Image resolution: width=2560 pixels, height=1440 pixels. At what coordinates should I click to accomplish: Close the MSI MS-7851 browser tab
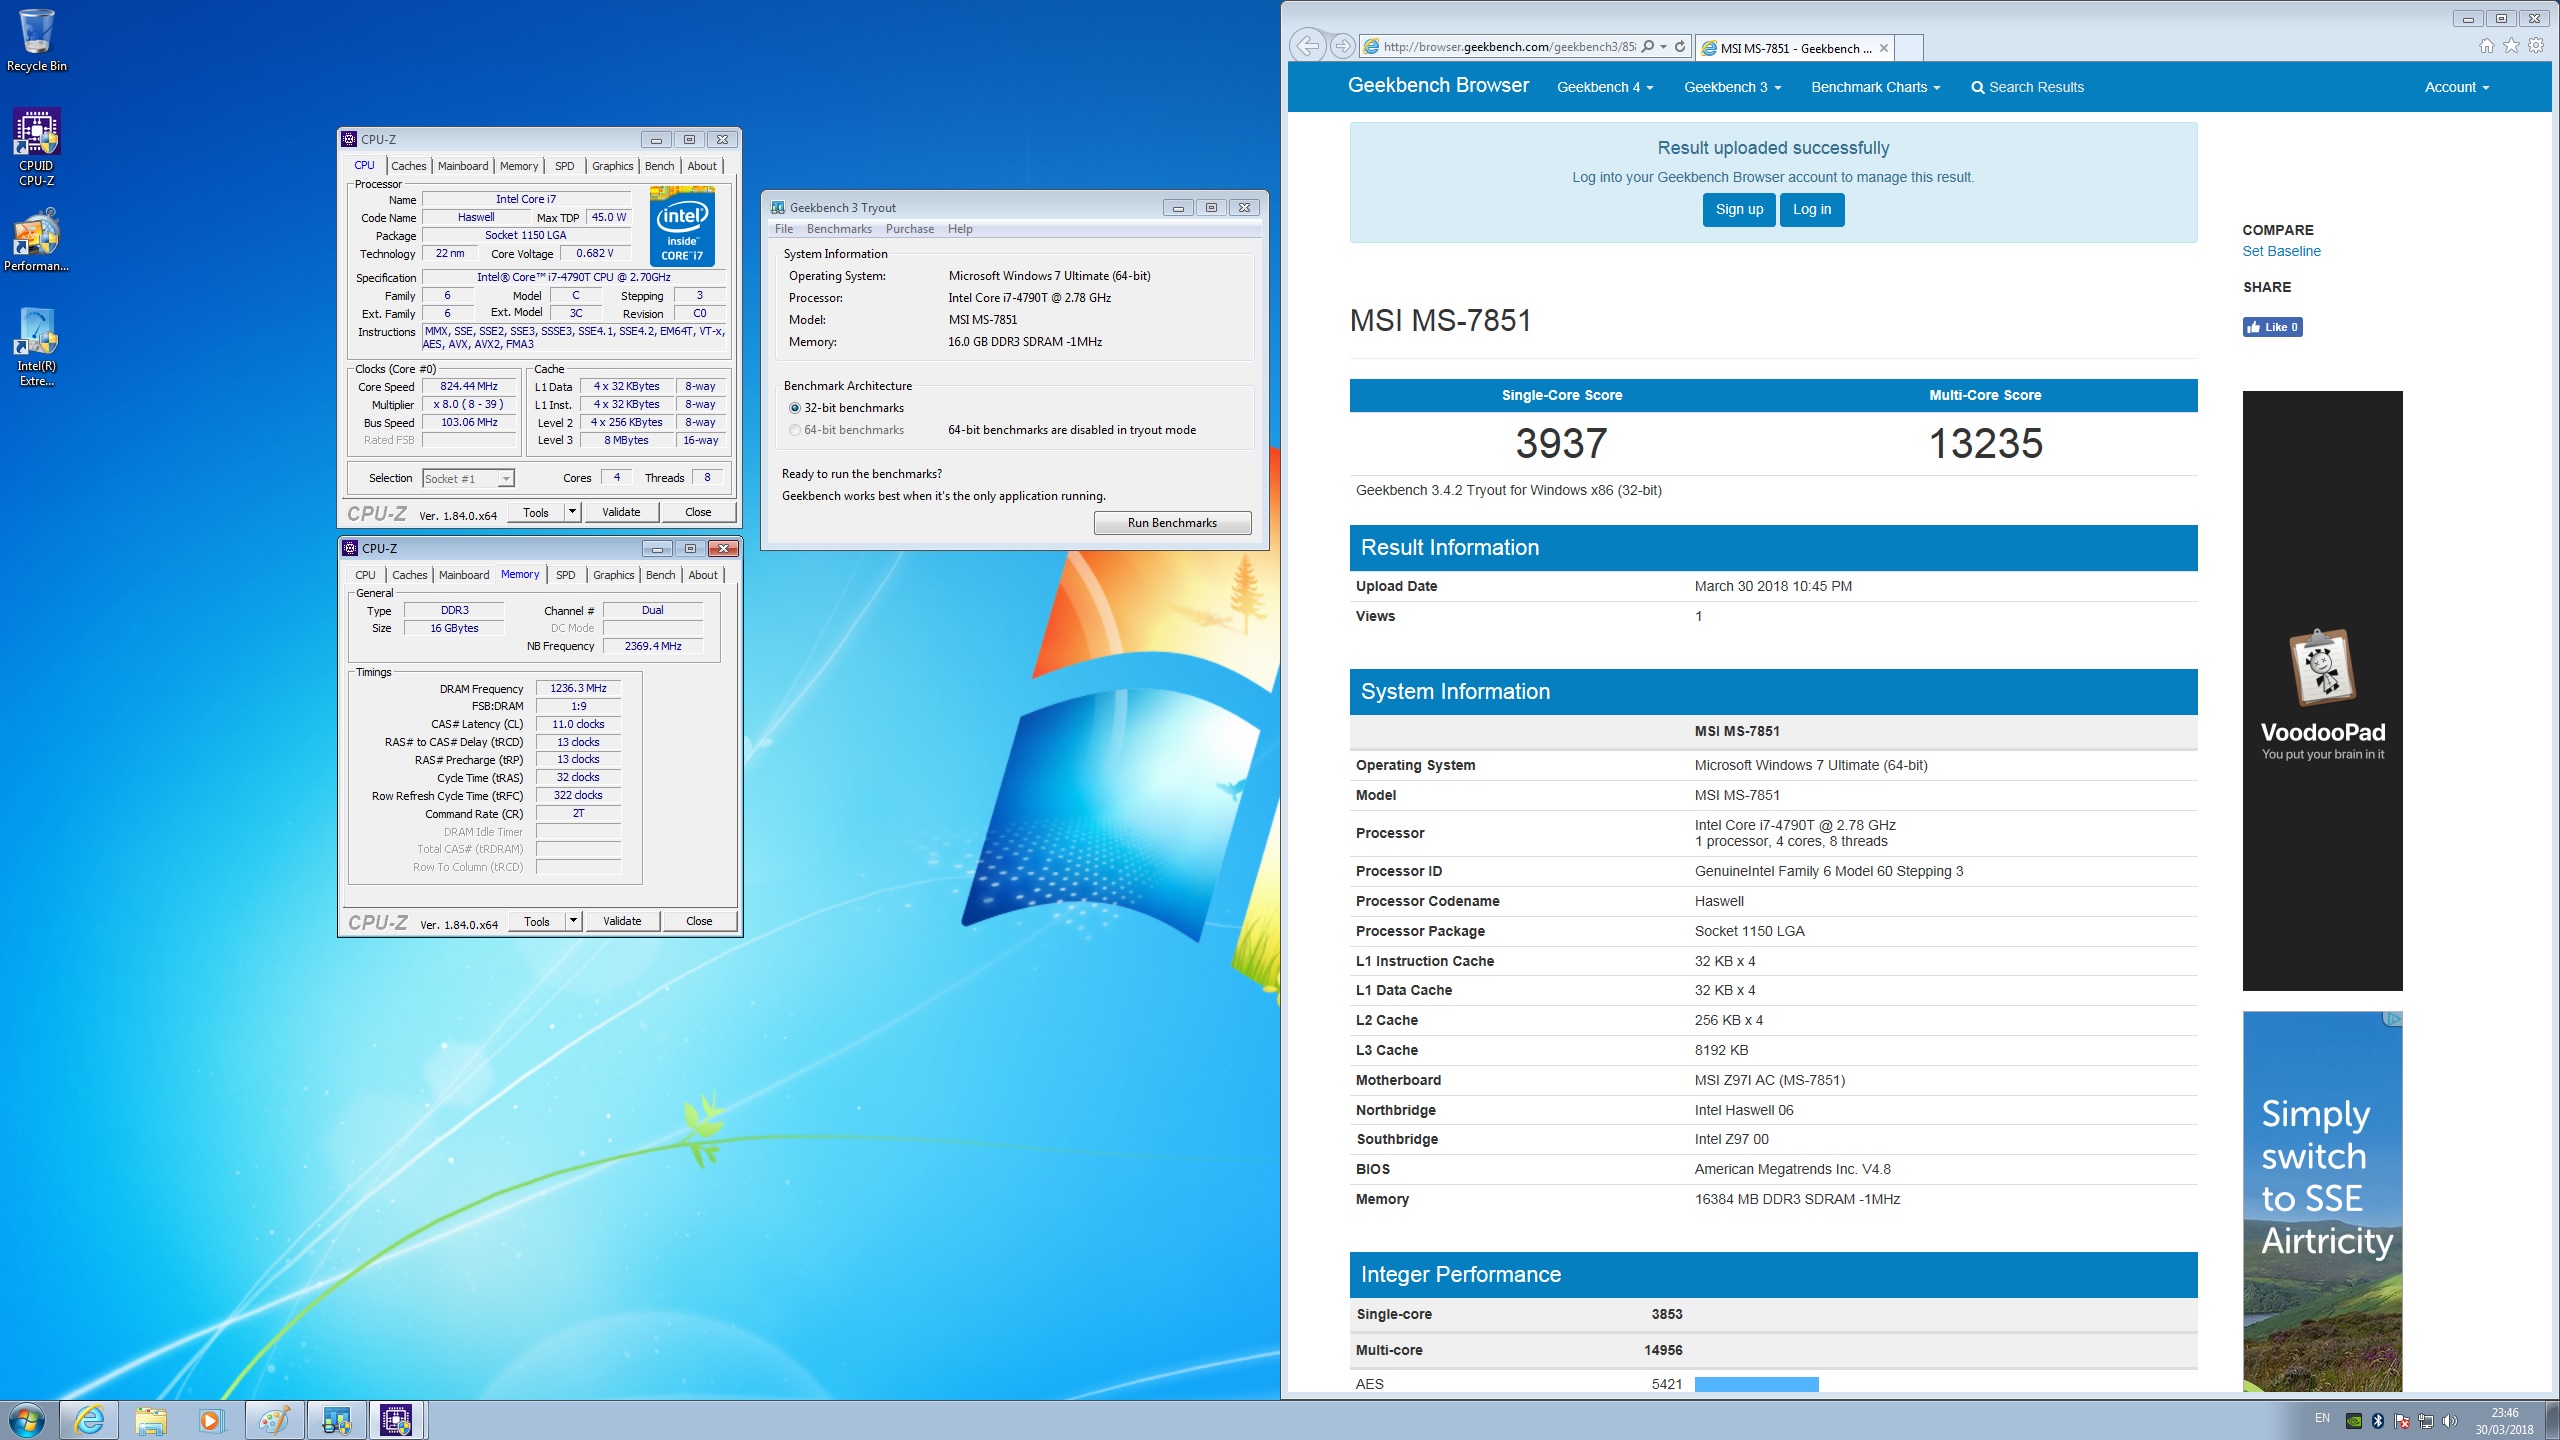pos(1884,48)
